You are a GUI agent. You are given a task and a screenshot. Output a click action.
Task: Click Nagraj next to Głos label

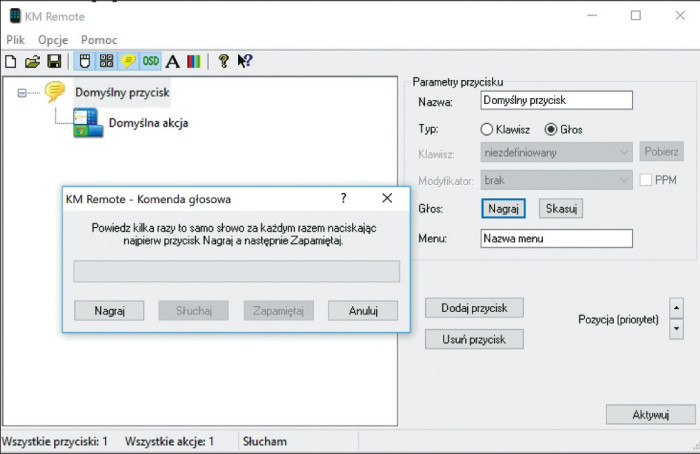coord(503,208)
